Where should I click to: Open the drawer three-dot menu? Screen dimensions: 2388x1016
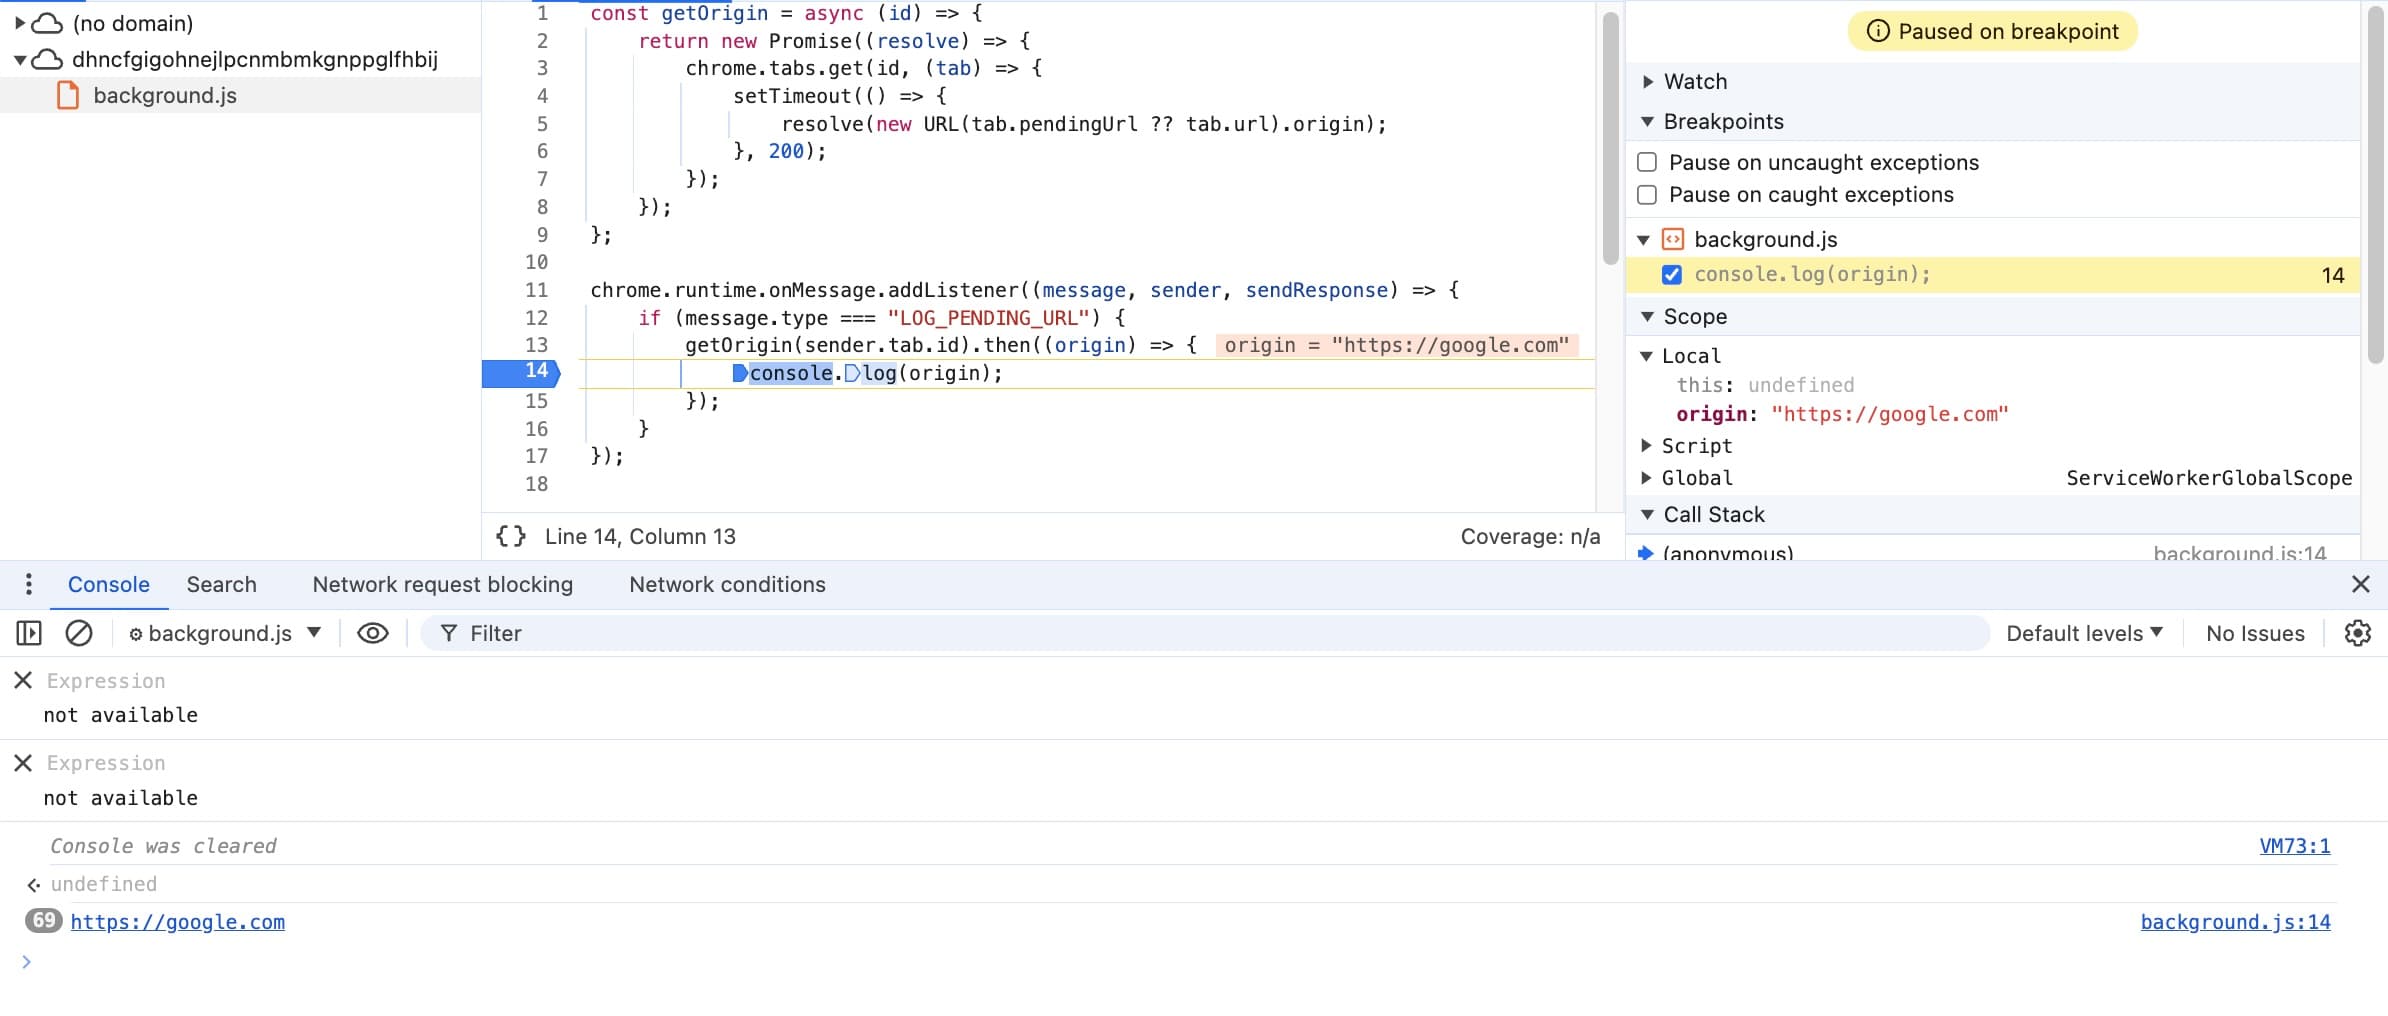[x=29, y=584]
